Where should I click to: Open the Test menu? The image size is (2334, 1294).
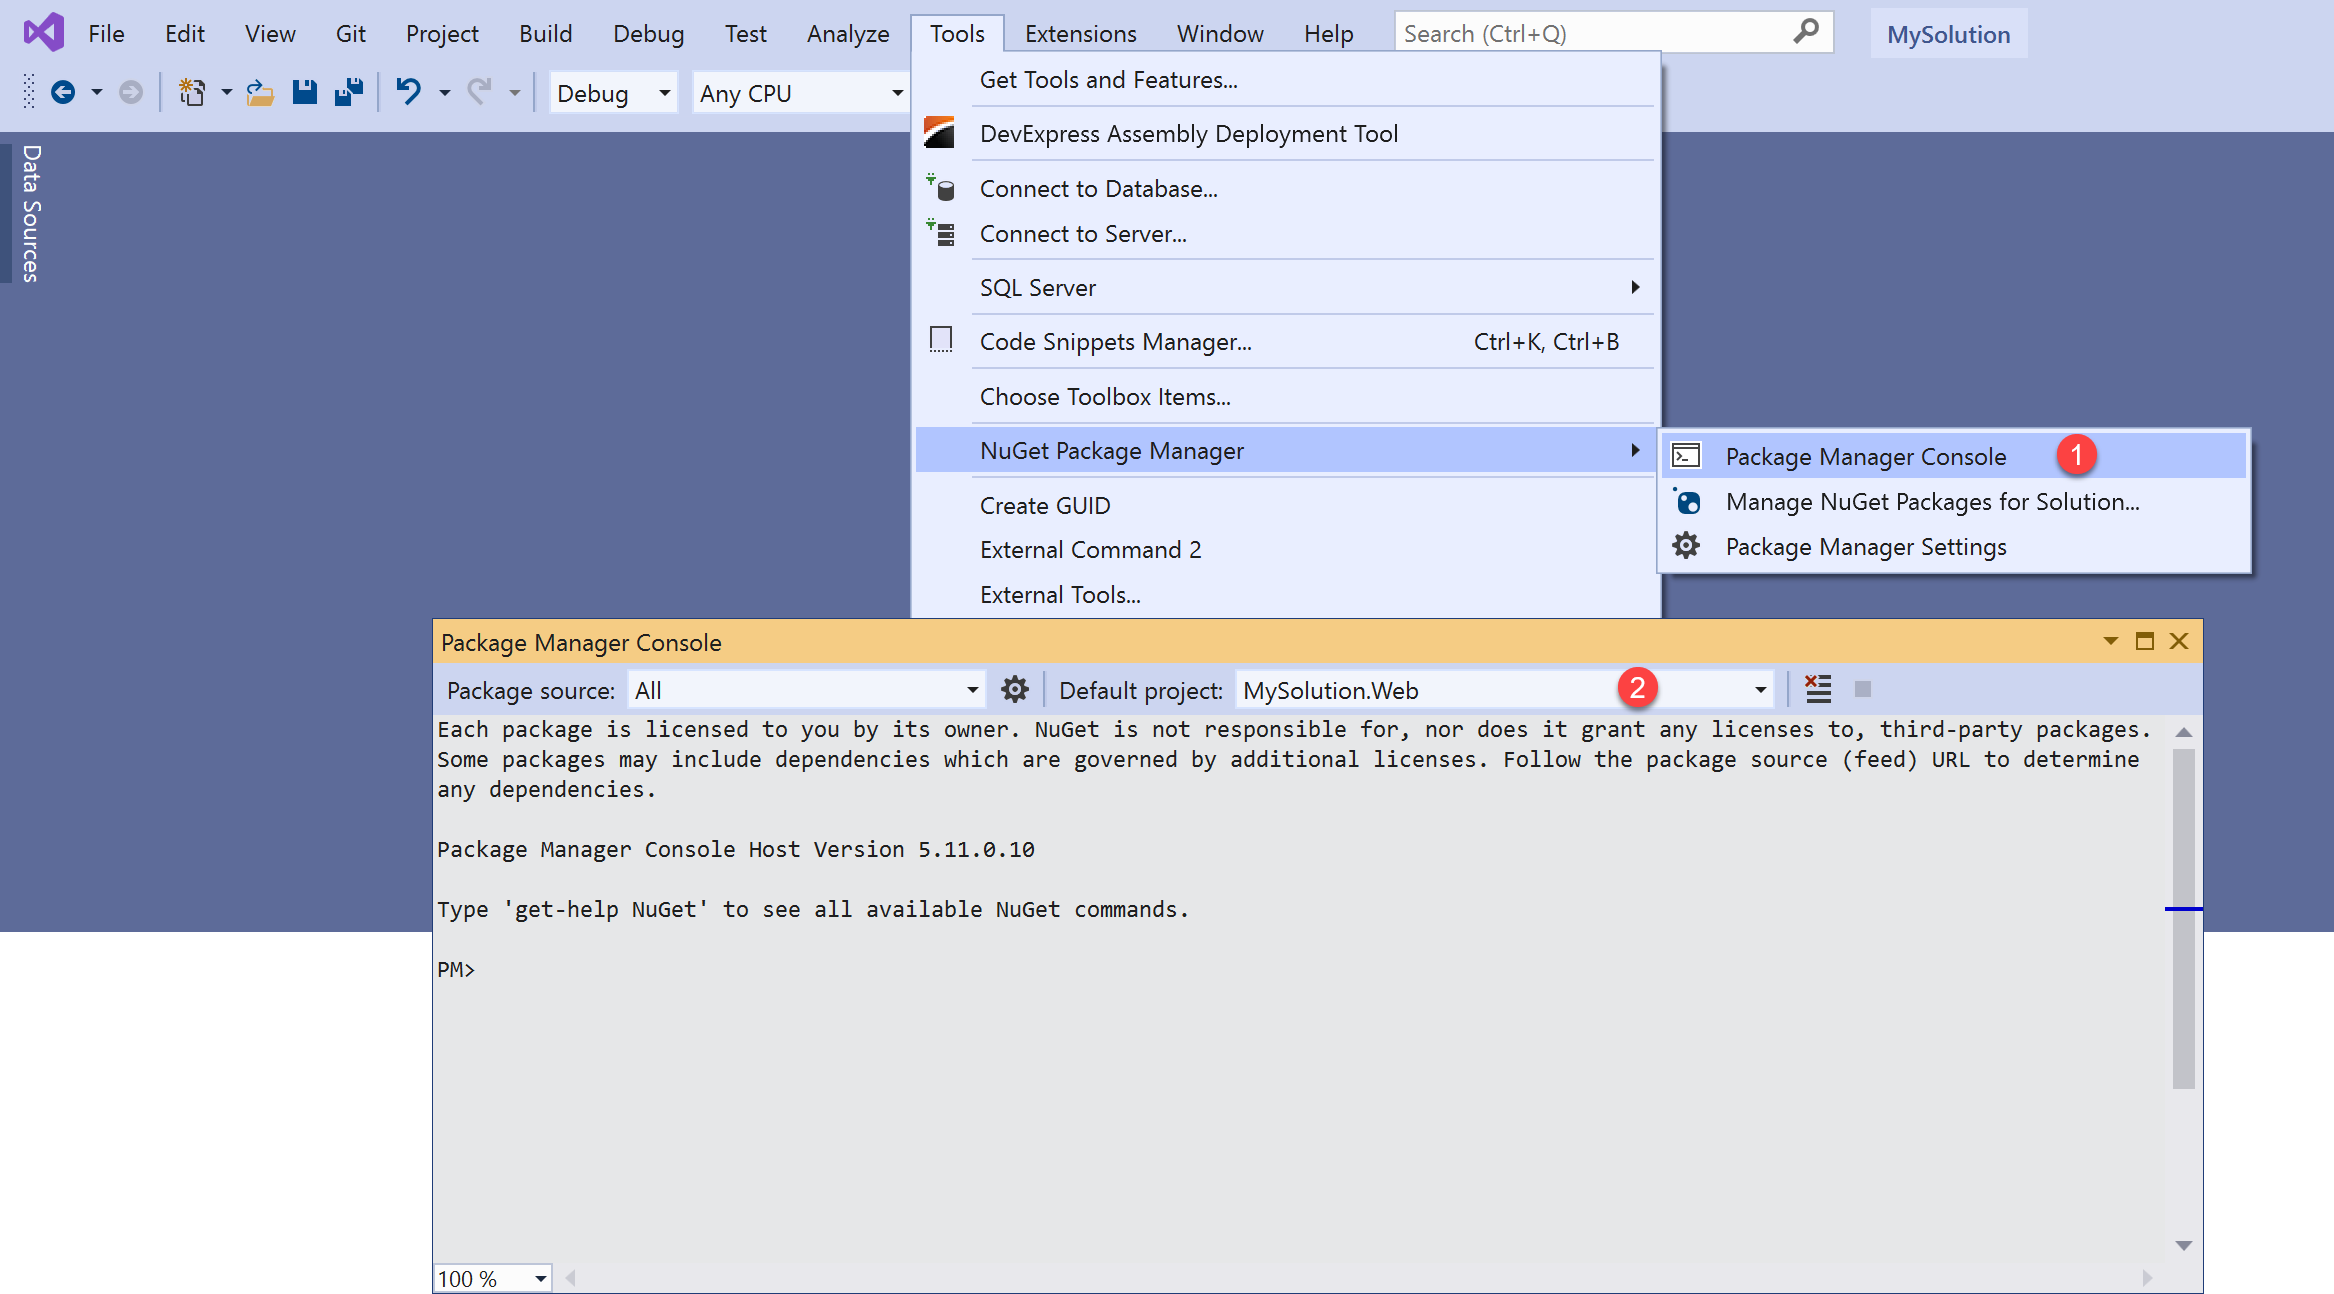pos(746,33)
